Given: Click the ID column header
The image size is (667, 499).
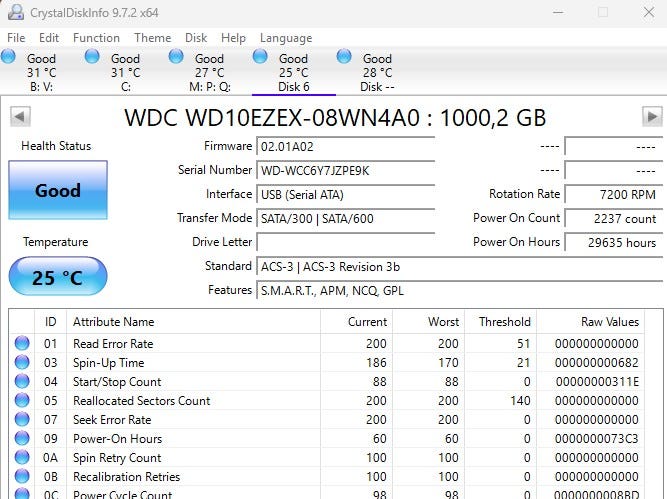Looking at the screenshot, I should pos(50,322).
